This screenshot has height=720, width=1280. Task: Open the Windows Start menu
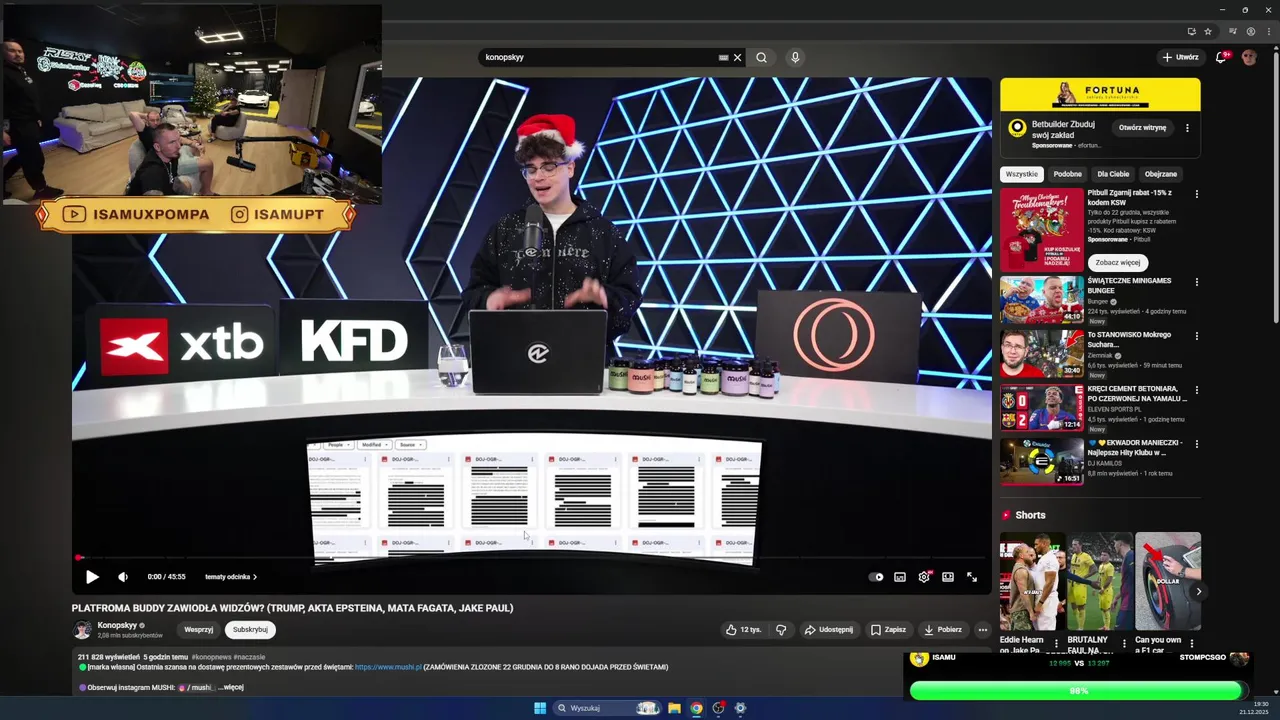(540, 708)
